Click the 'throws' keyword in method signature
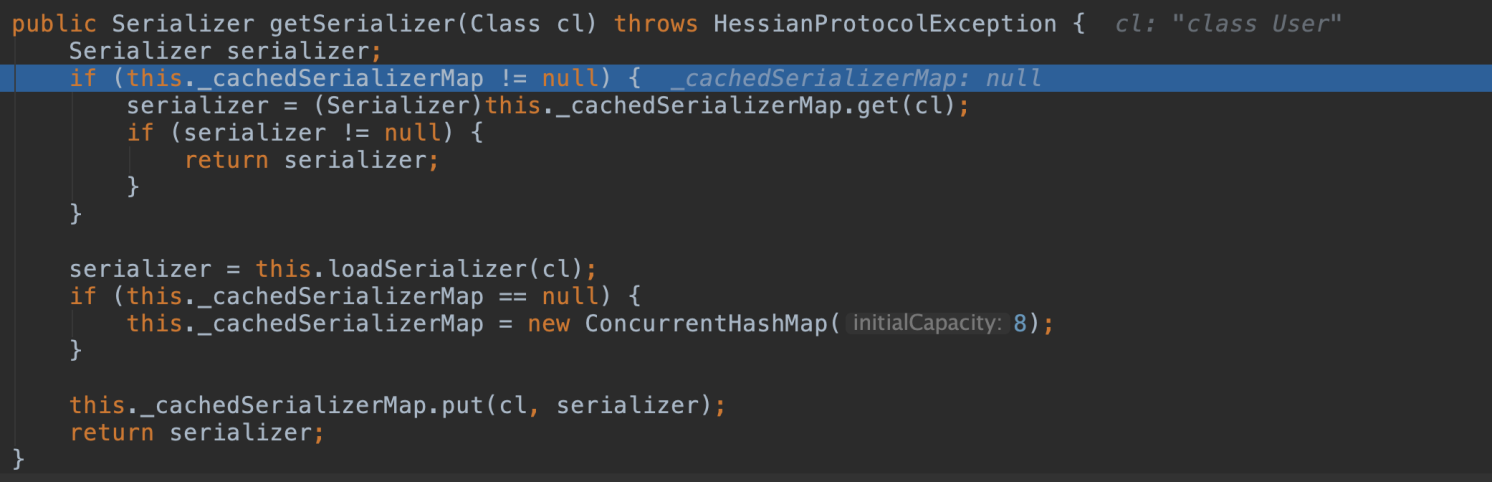This screenshot has width=1492, height=482. (657, 23)
